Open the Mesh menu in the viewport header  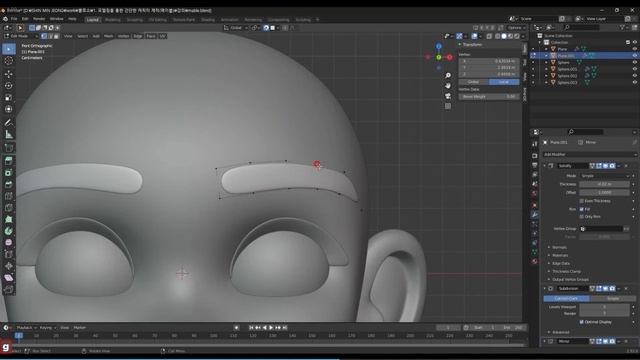tap(109, 36)
